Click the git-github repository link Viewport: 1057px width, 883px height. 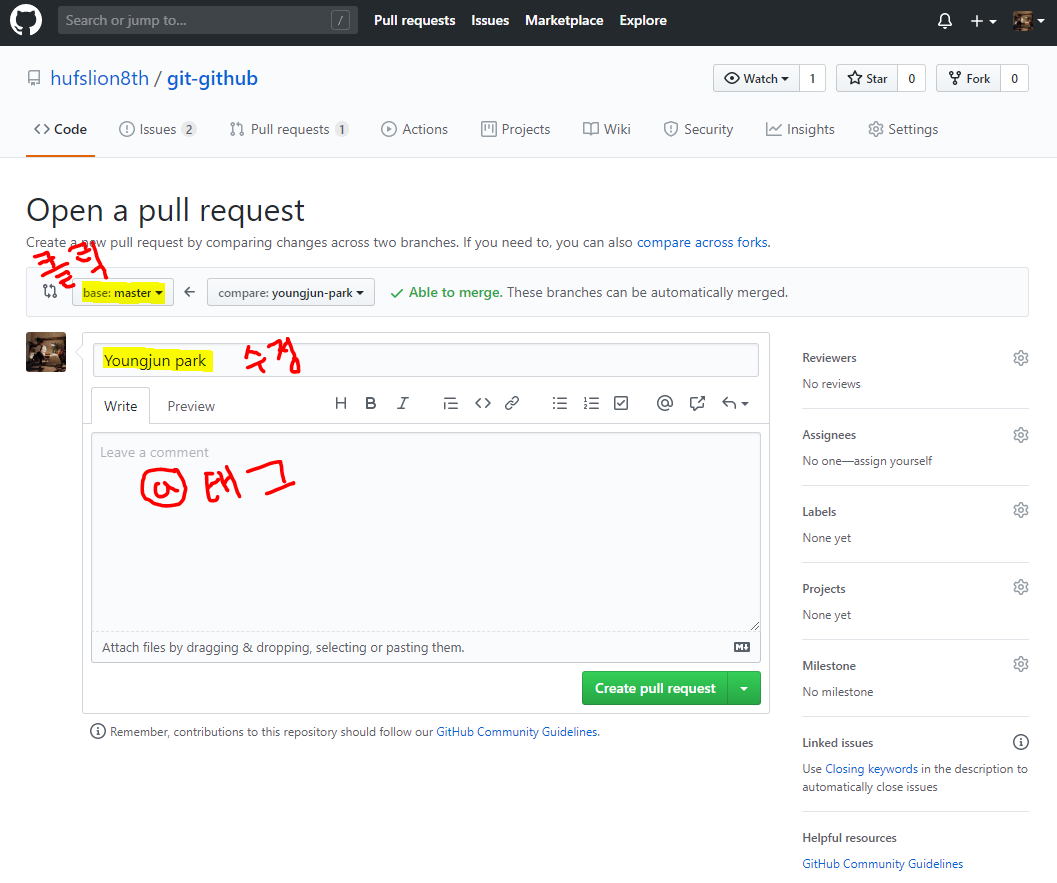[x=212, y=79]
